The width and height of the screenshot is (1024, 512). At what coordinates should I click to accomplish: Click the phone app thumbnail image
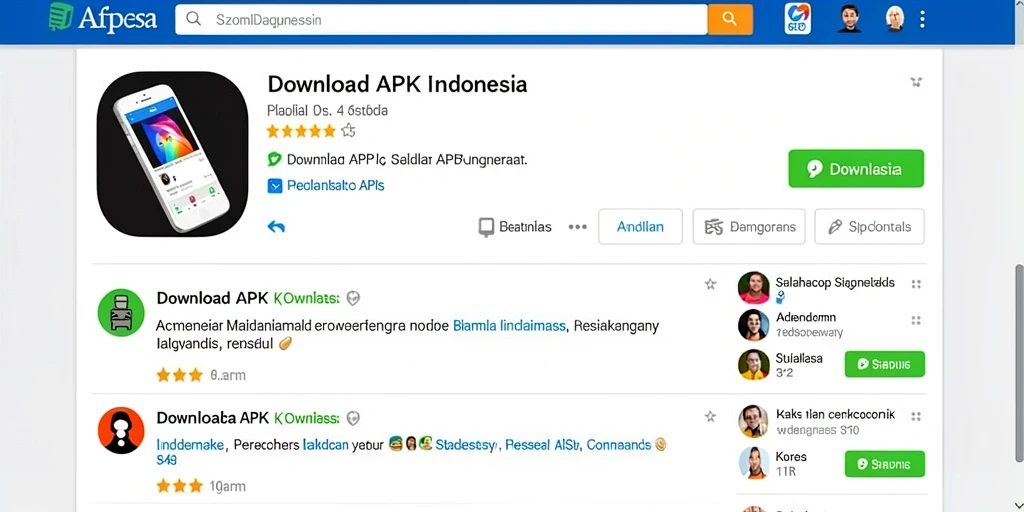(172, 153)
